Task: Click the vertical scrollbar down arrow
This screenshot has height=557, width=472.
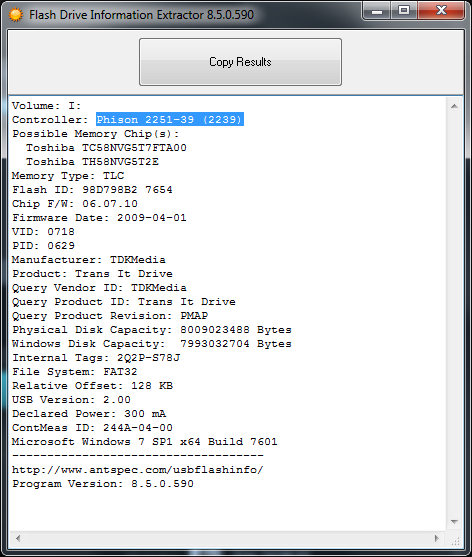Action: [x=454, y=521]
